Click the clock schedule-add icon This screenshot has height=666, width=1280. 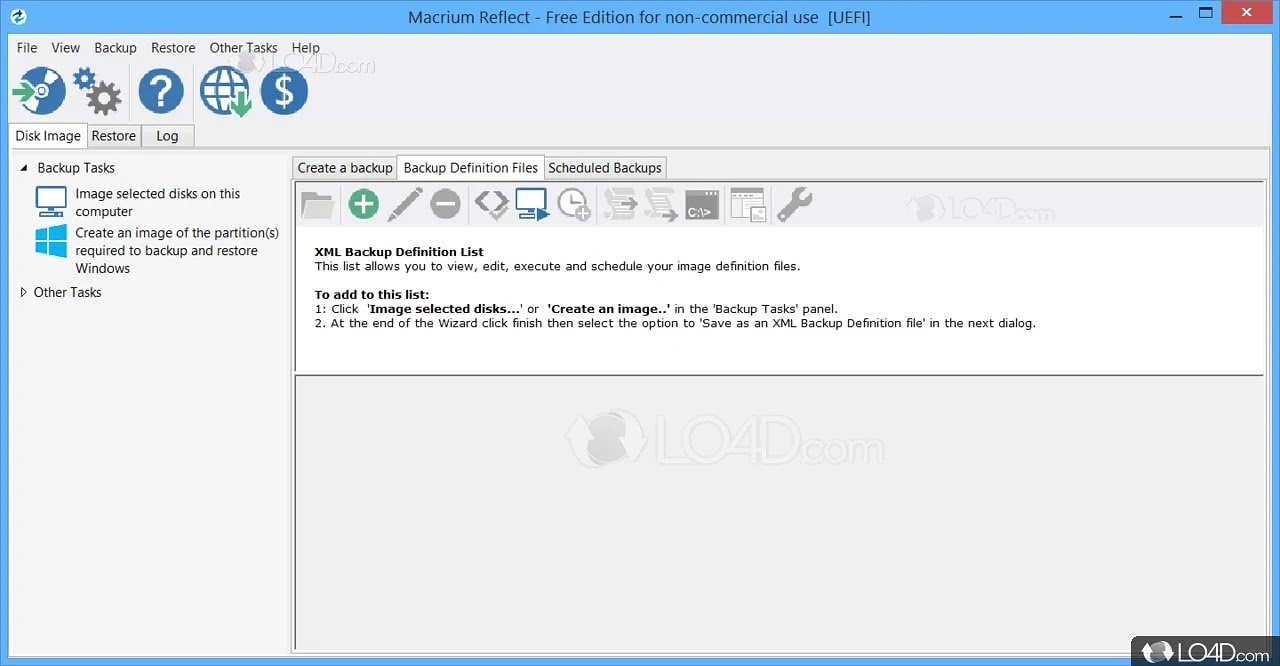574,204
